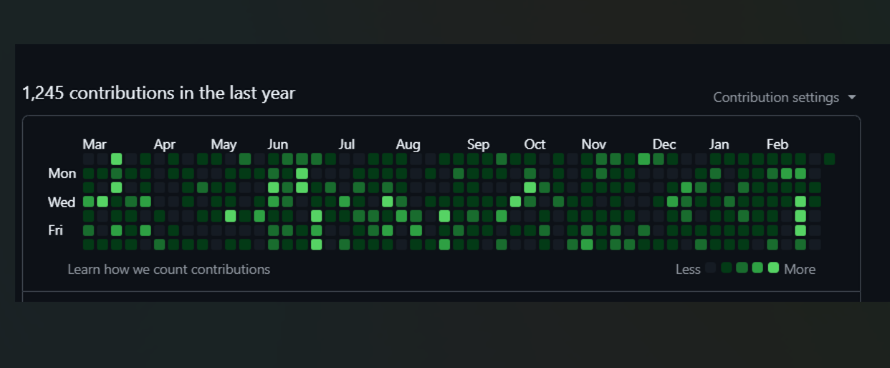Viewport: 890px width, 368px height.
Task: Click the Mon weekday label
Action: [62, 173]
